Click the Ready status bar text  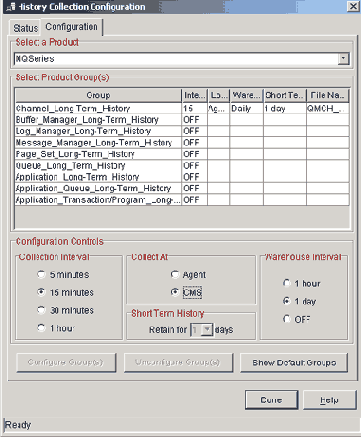tap(18, 425)
